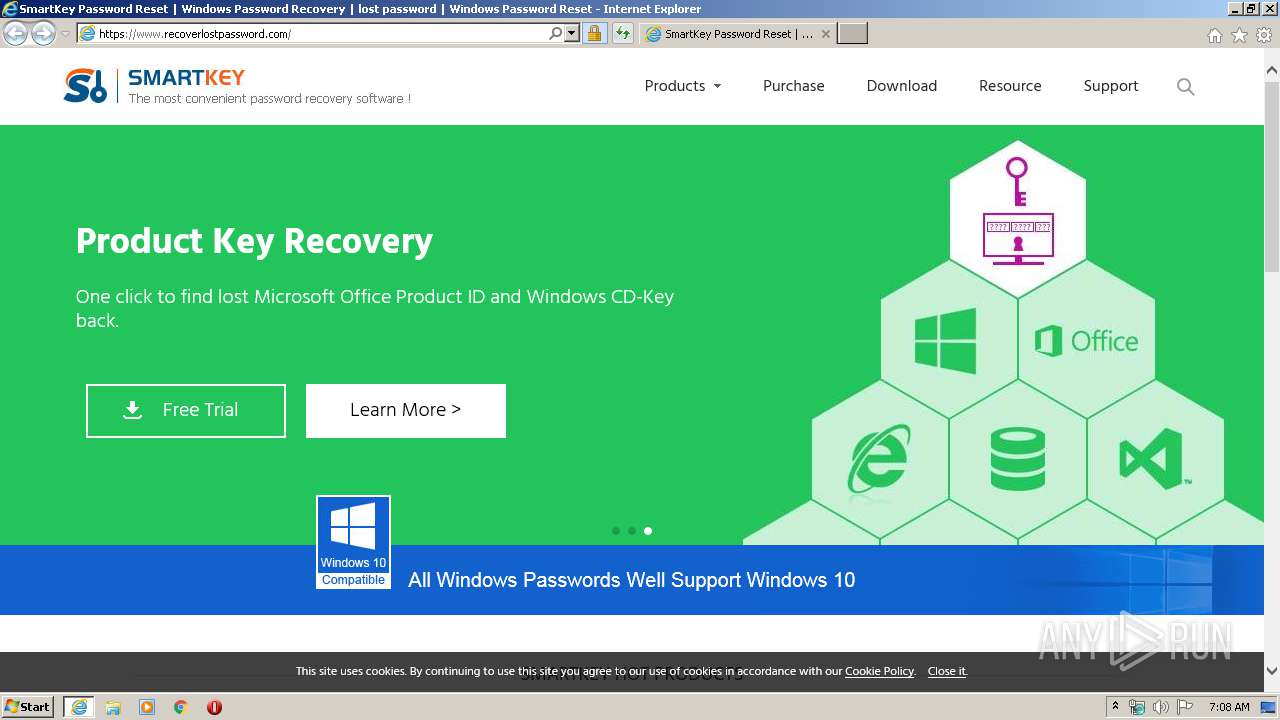Click the SmartKey logo icon
Screen dimensions: 1280x720
tap(85, 85)
